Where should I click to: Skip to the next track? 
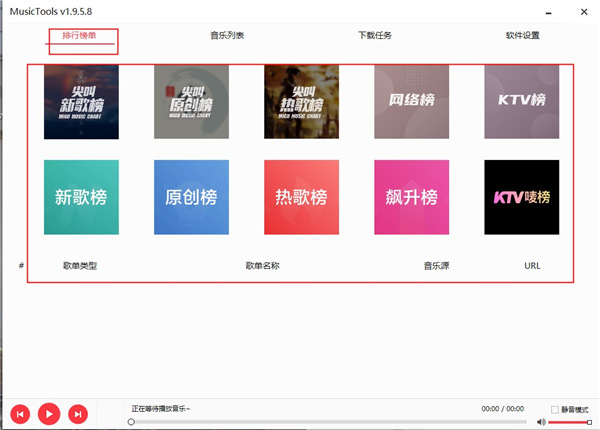coord(78,413)
